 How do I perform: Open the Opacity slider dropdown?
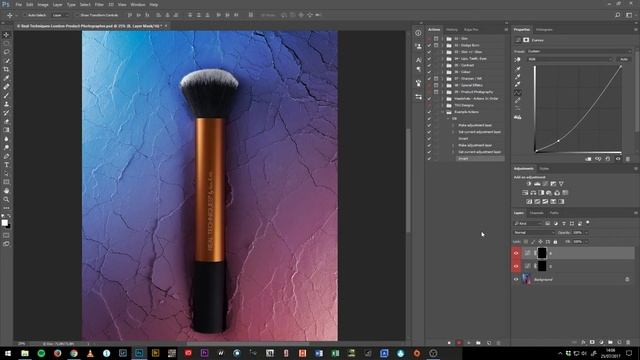click(587, 233)
